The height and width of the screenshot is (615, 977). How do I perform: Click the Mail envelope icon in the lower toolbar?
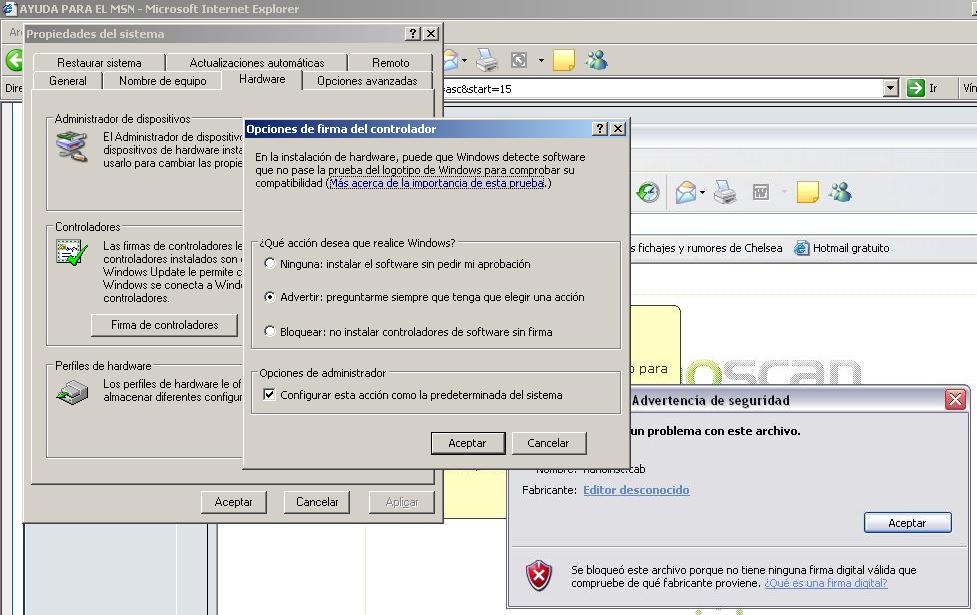685,192
